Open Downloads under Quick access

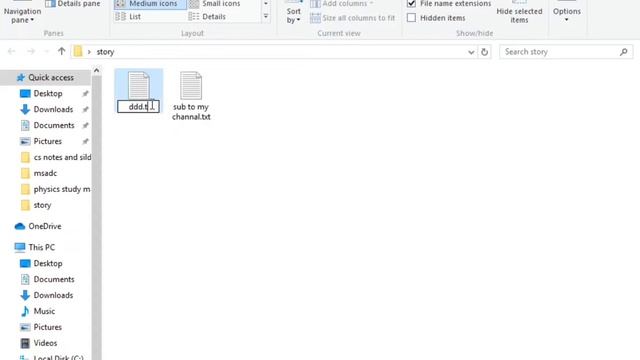(x=53, y=109)
